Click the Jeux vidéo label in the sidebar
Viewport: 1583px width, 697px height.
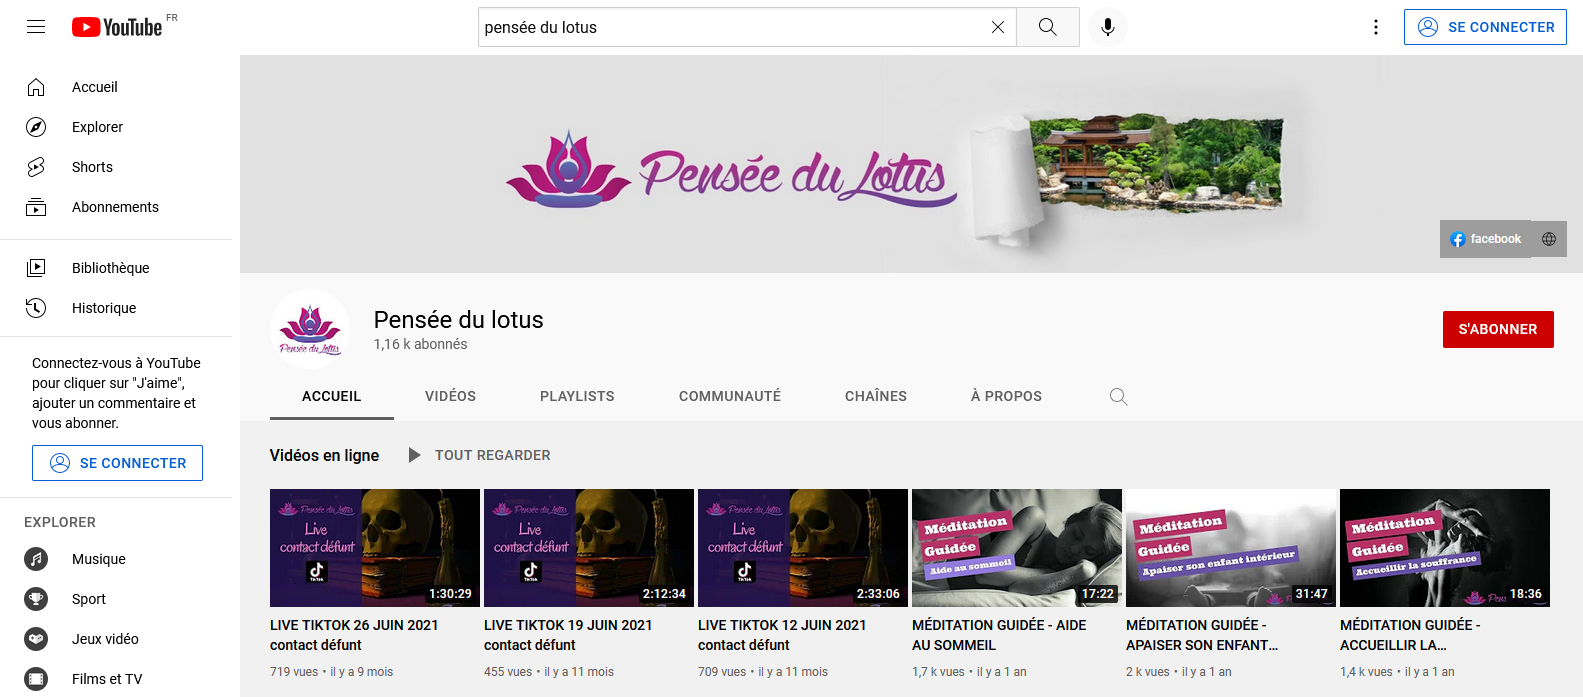(105, 639)
